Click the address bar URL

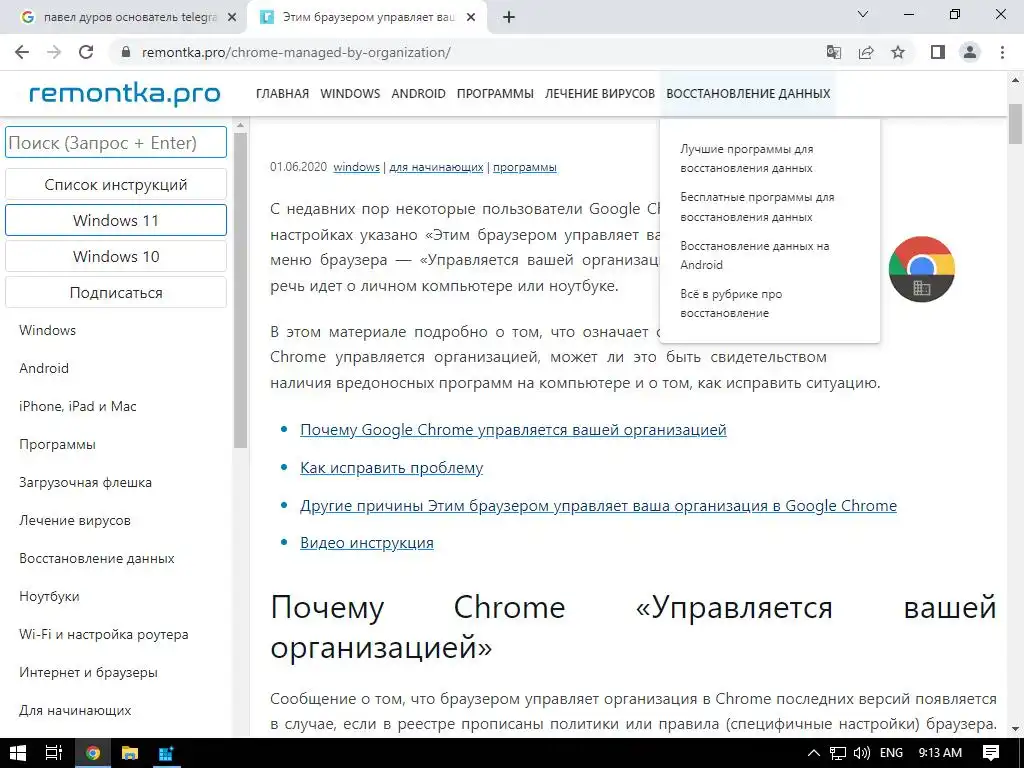pos(296,52)
